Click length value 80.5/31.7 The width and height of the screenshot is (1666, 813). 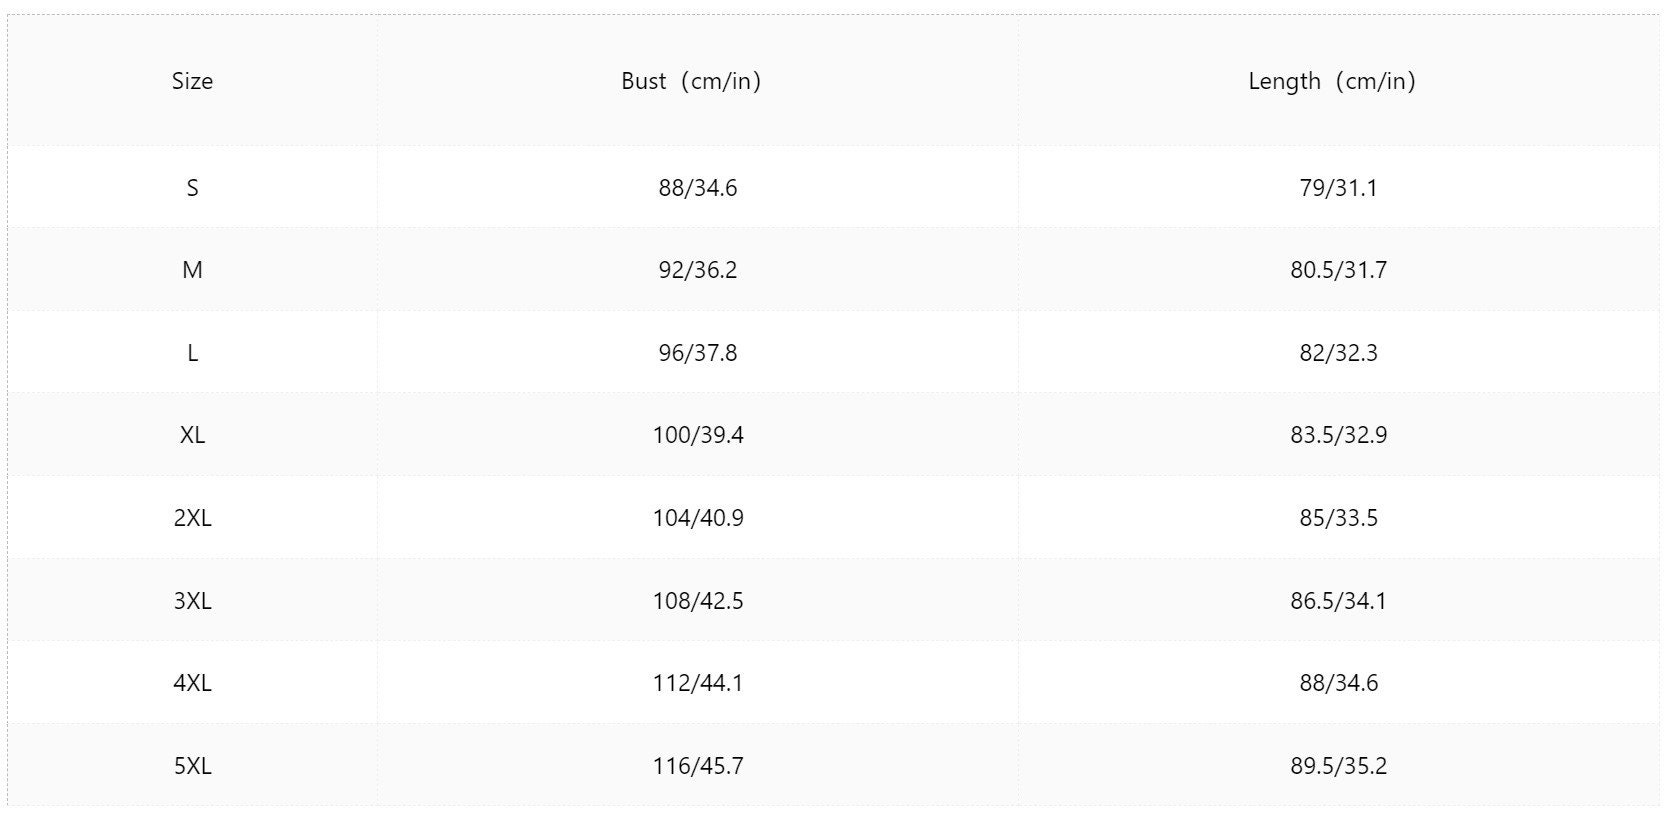1338,270
